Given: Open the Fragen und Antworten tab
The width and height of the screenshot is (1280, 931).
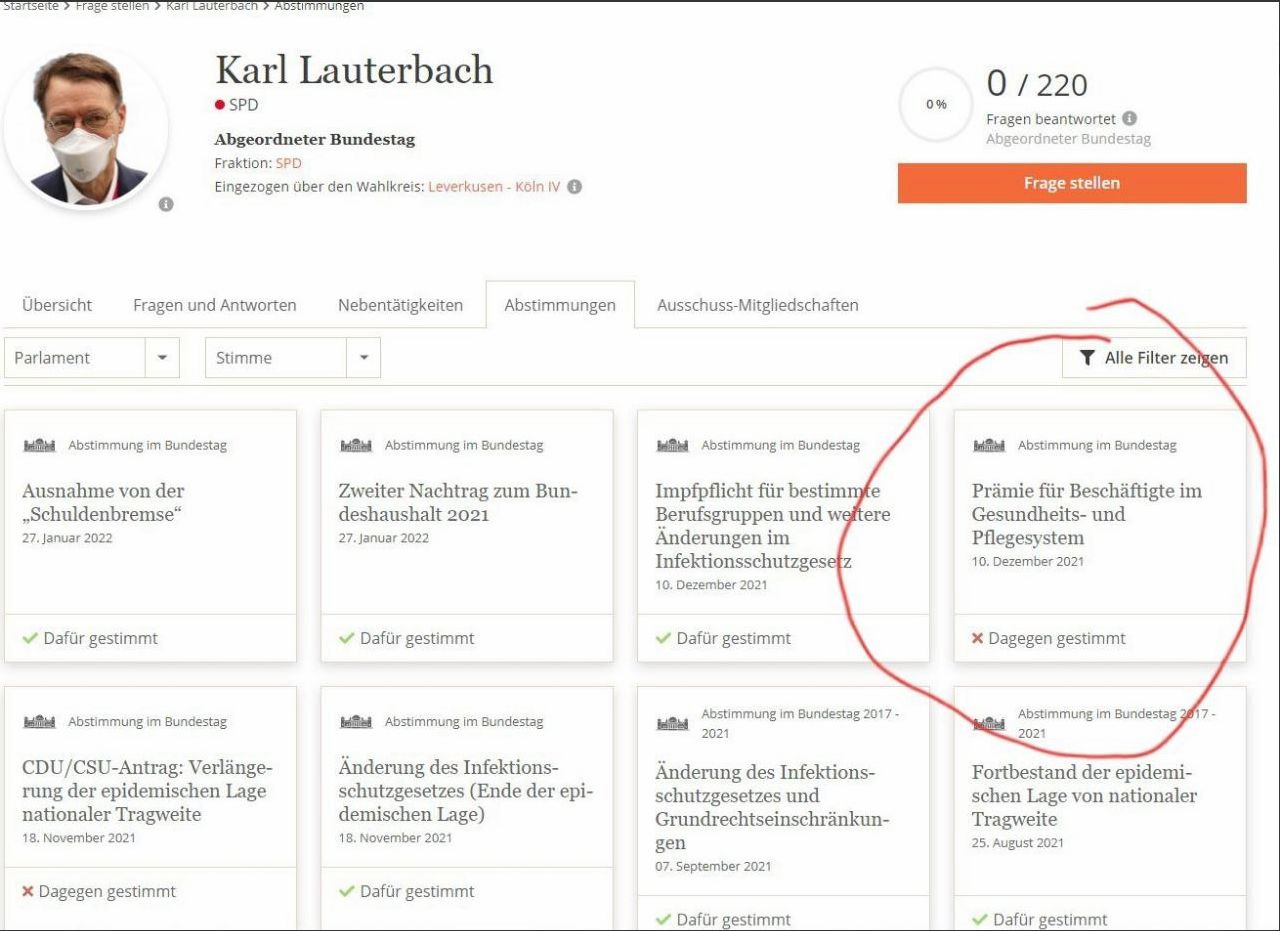Looking at the screenshot, I should [x=215, y=305].
